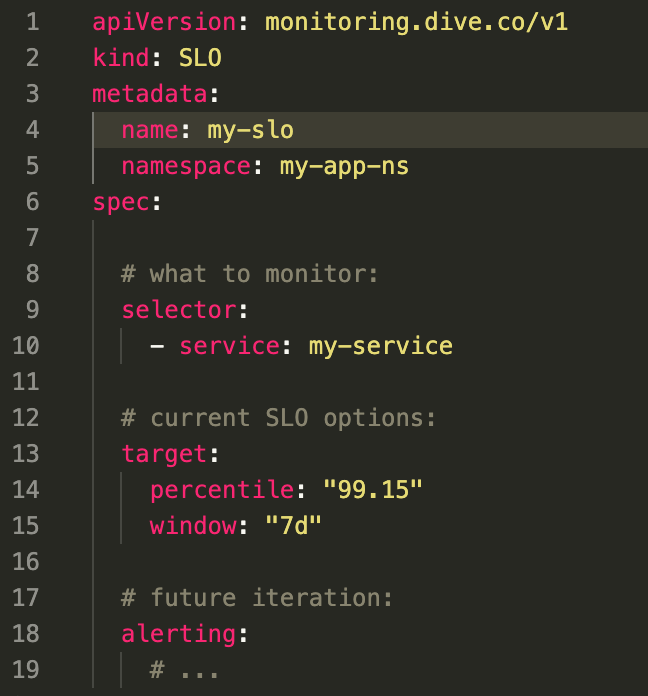The image size is (648, 696).
Task: Click the "99.15" percentile value
Action: pos(373,490)
